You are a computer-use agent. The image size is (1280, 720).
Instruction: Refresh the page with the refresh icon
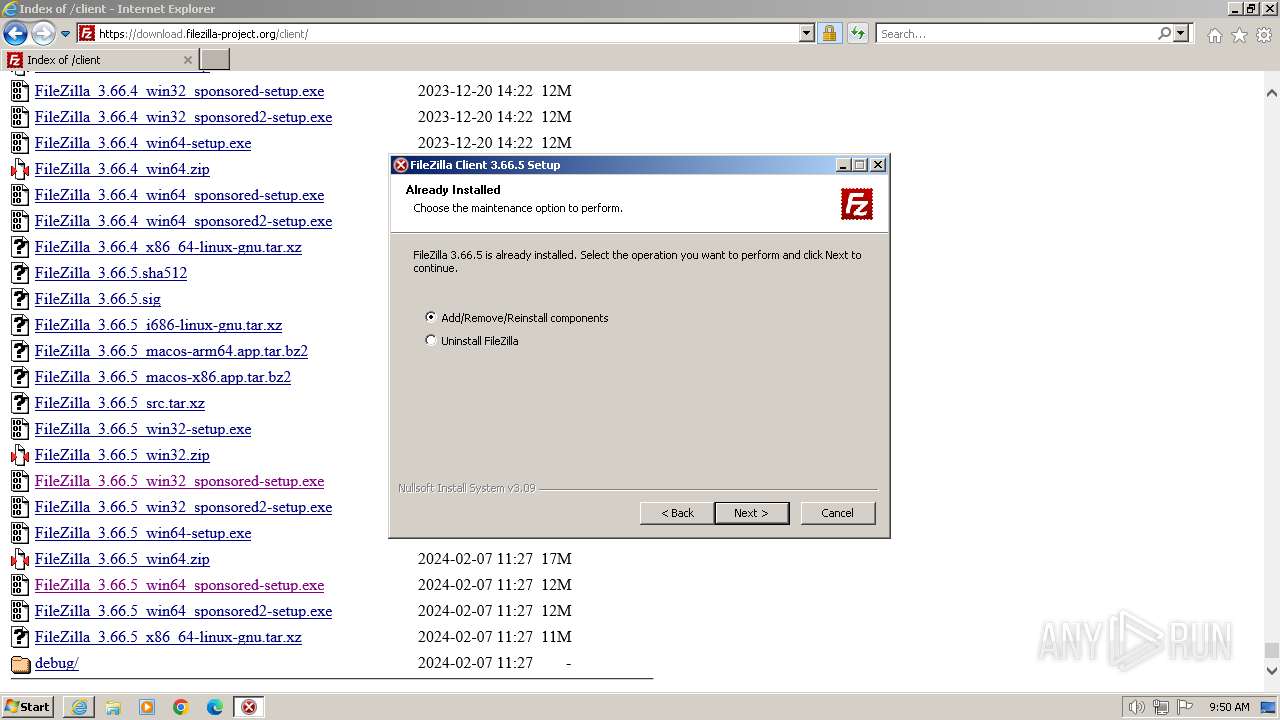[x=857, y=33]
